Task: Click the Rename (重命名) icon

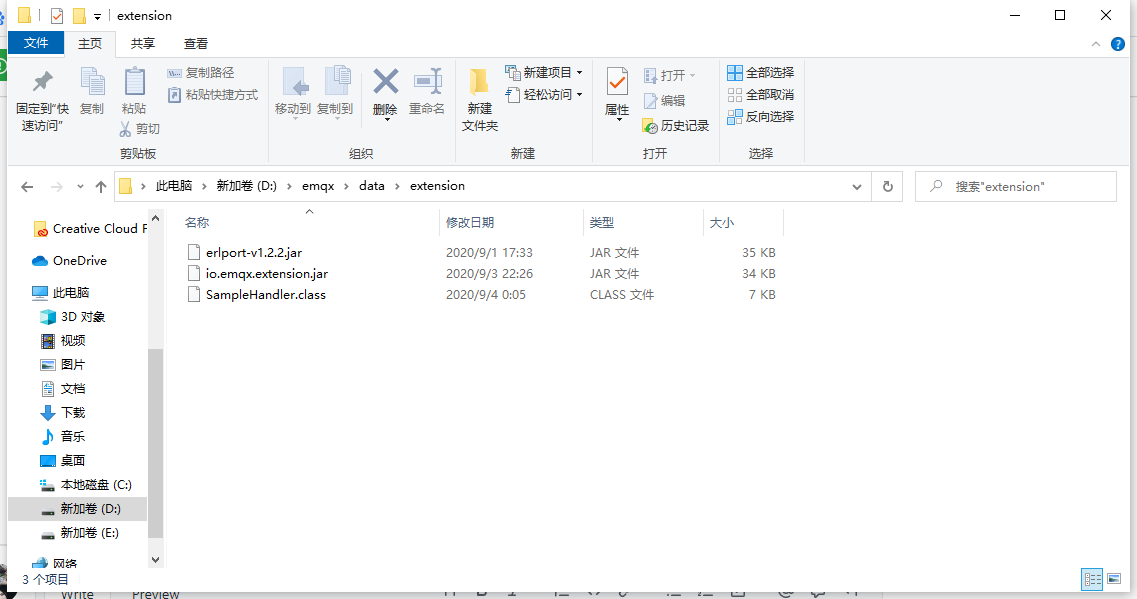Action: pyautogui.click(x=427, y=81)
